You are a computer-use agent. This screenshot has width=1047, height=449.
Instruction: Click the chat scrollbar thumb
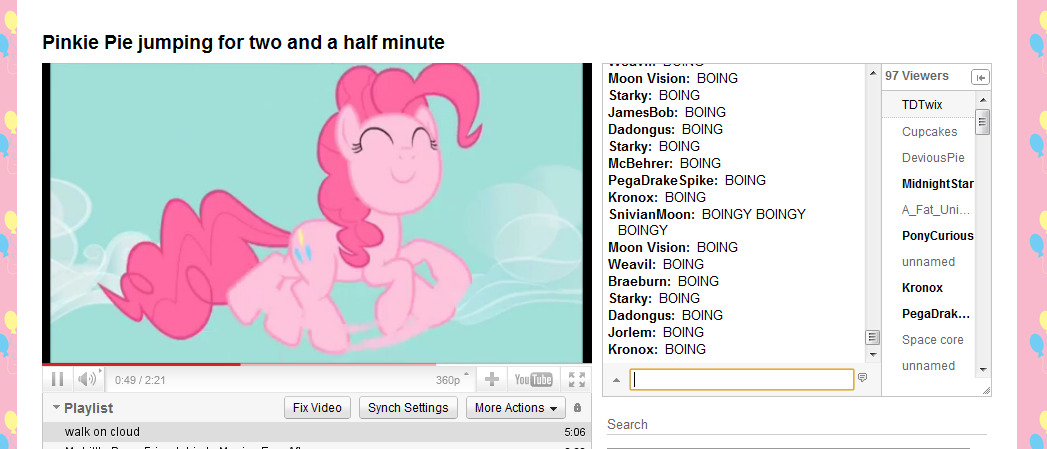872,337
